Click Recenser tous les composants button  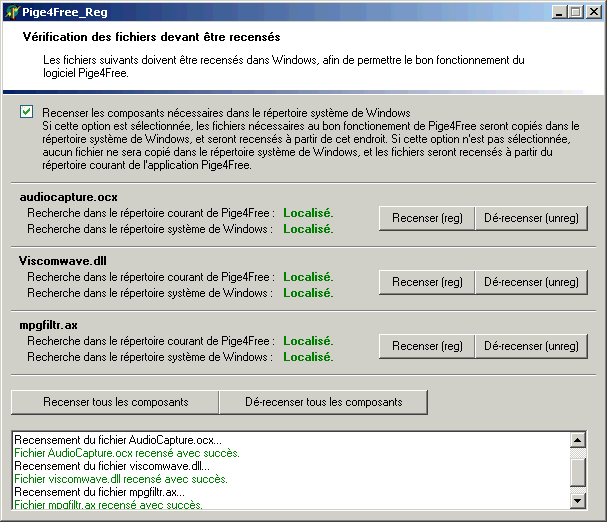point(115,402)
